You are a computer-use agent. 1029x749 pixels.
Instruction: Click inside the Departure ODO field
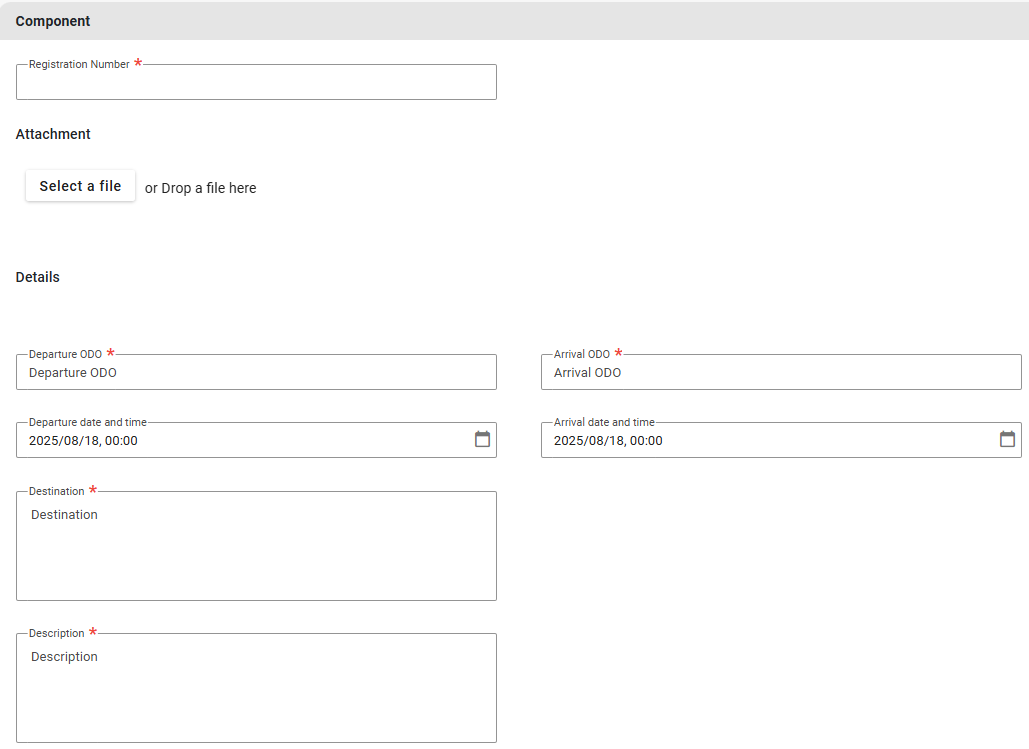coord(256,373)
